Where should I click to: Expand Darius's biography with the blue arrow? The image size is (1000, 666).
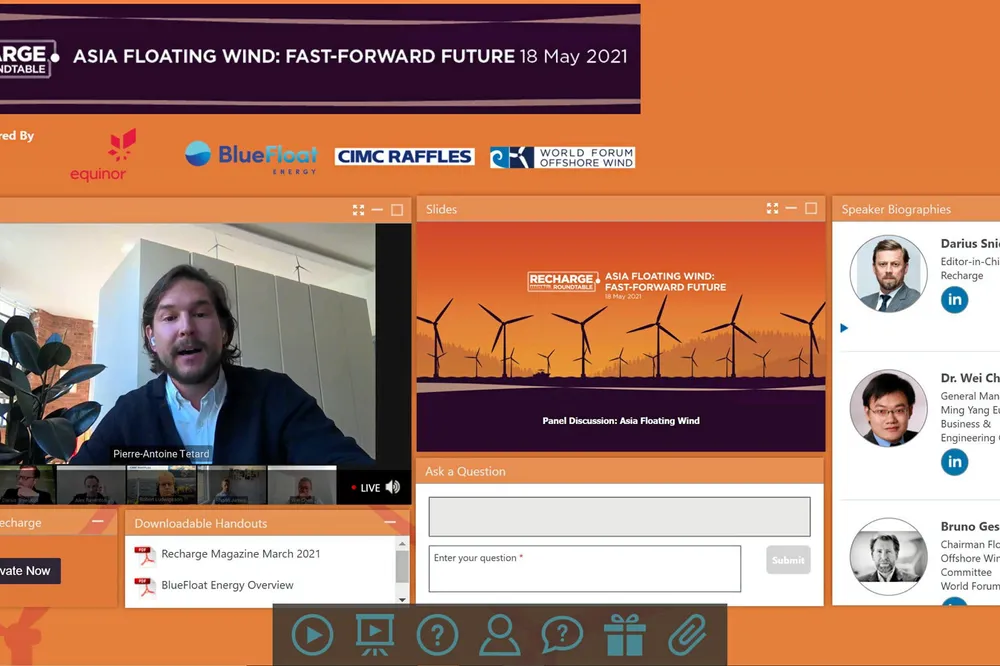[844, 328]
